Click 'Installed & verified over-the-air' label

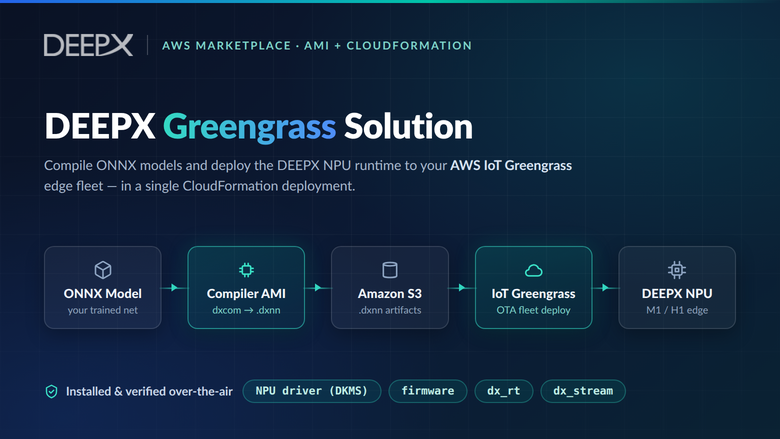(x=149, y=391)
